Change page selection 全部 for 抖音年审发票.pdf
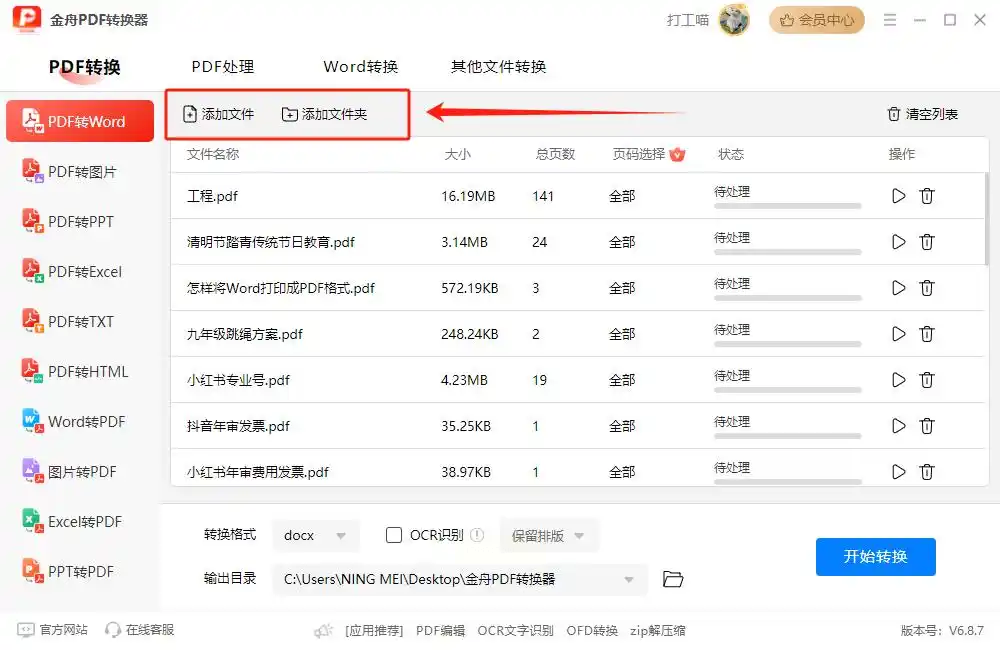 (x=622, y=425)
